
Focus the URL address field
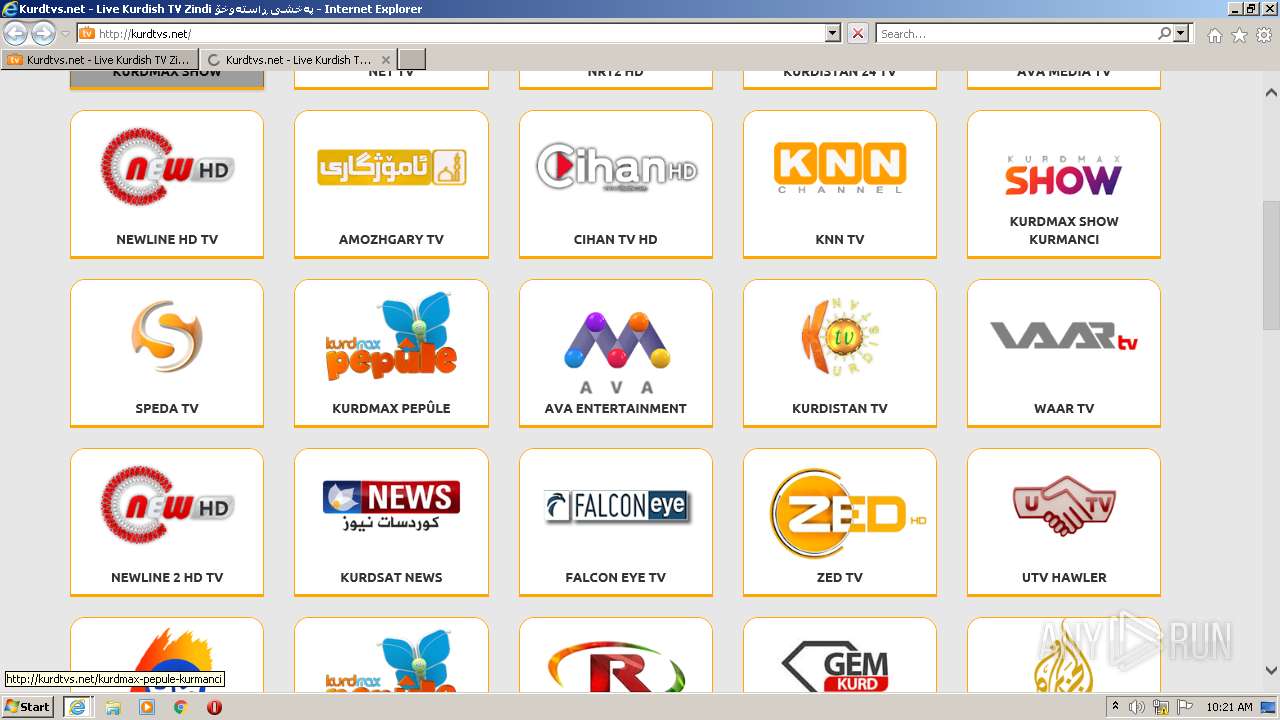click(x=460, y=33)
